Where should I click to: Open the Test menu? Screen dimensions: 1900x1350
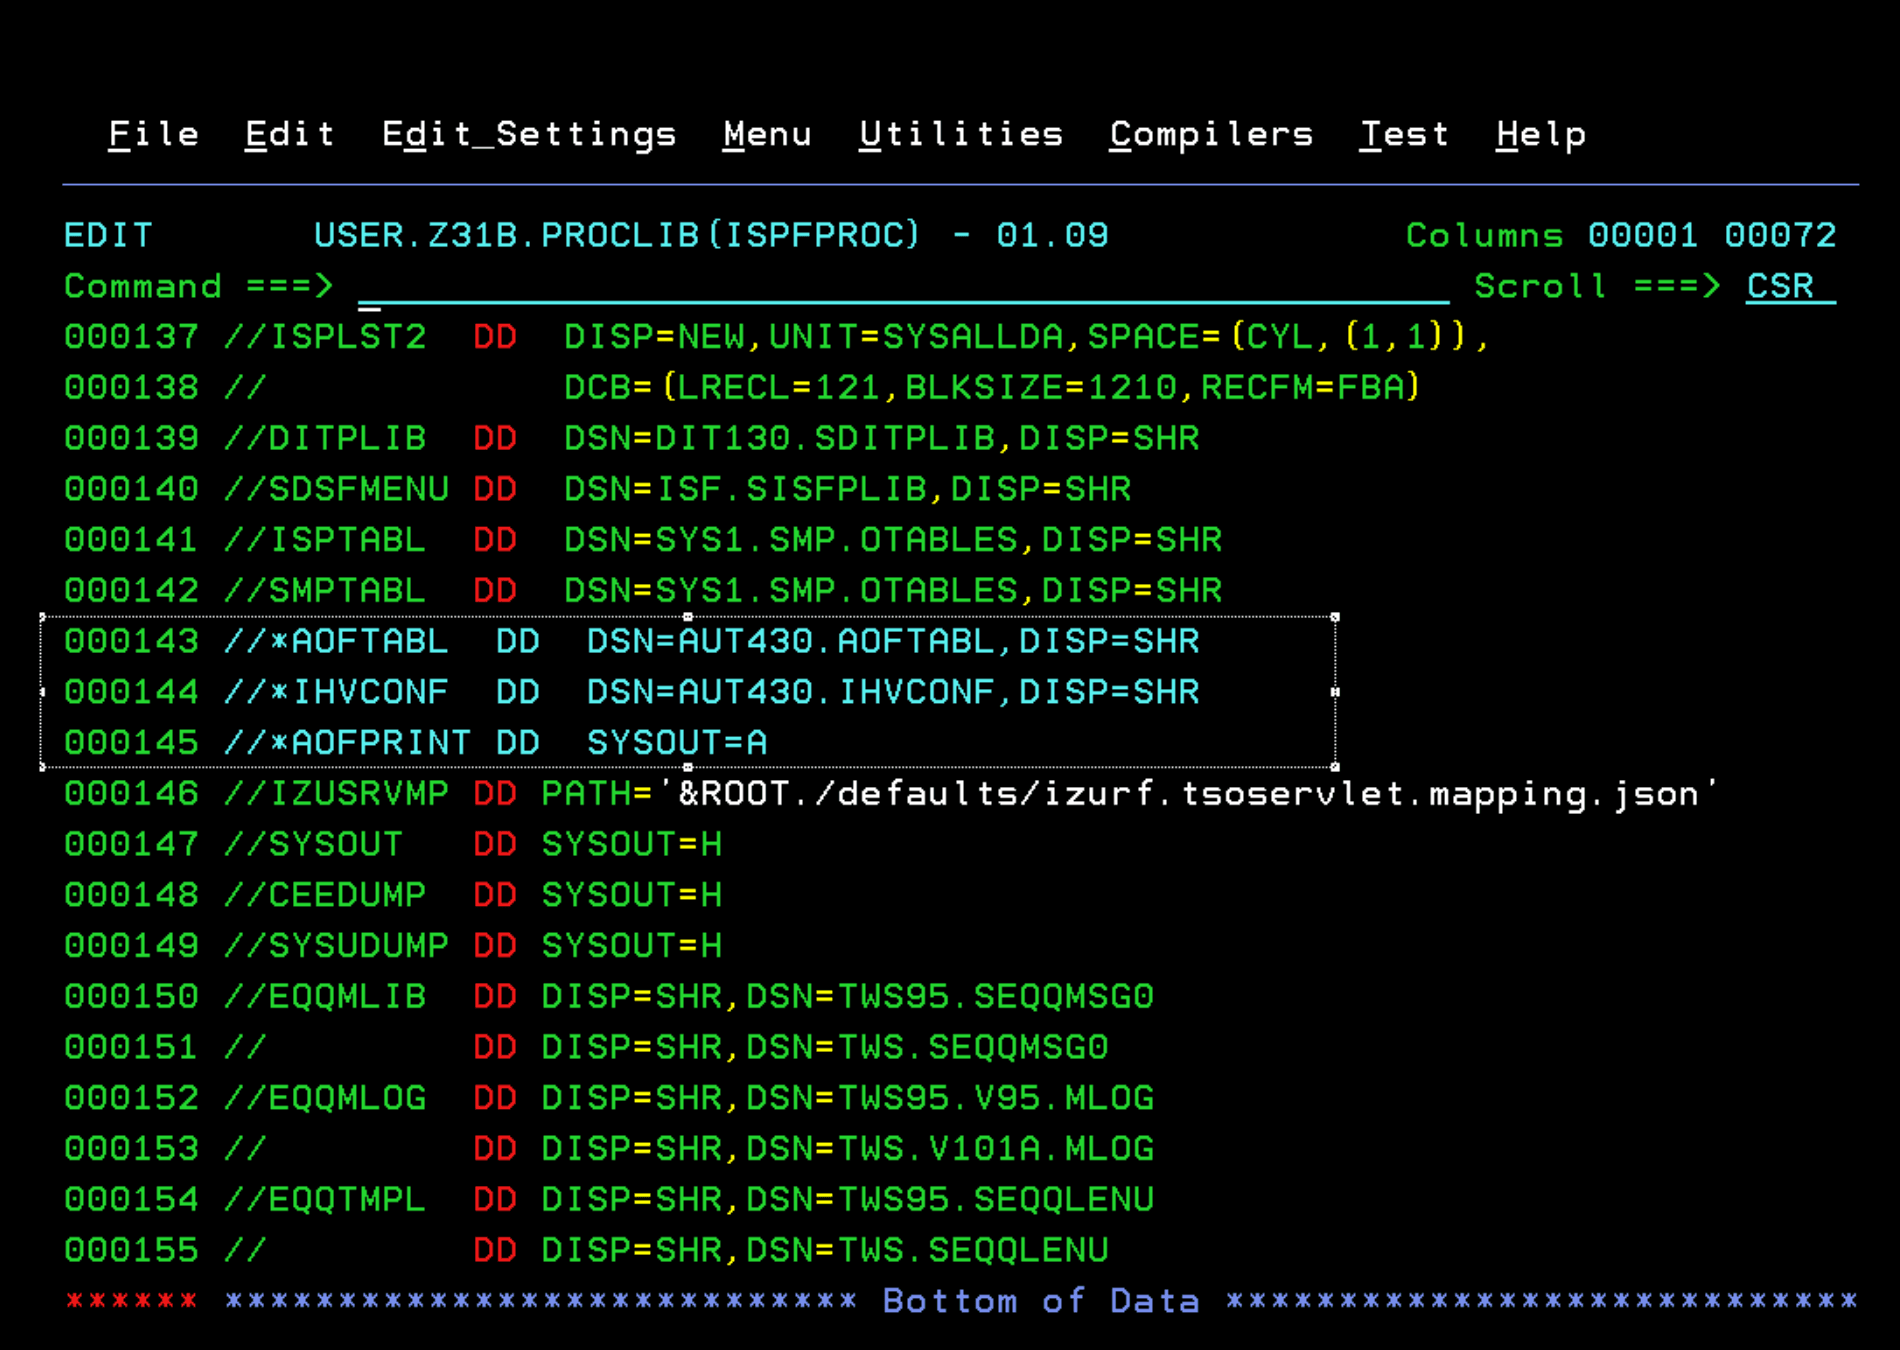tap(1405, 134)
